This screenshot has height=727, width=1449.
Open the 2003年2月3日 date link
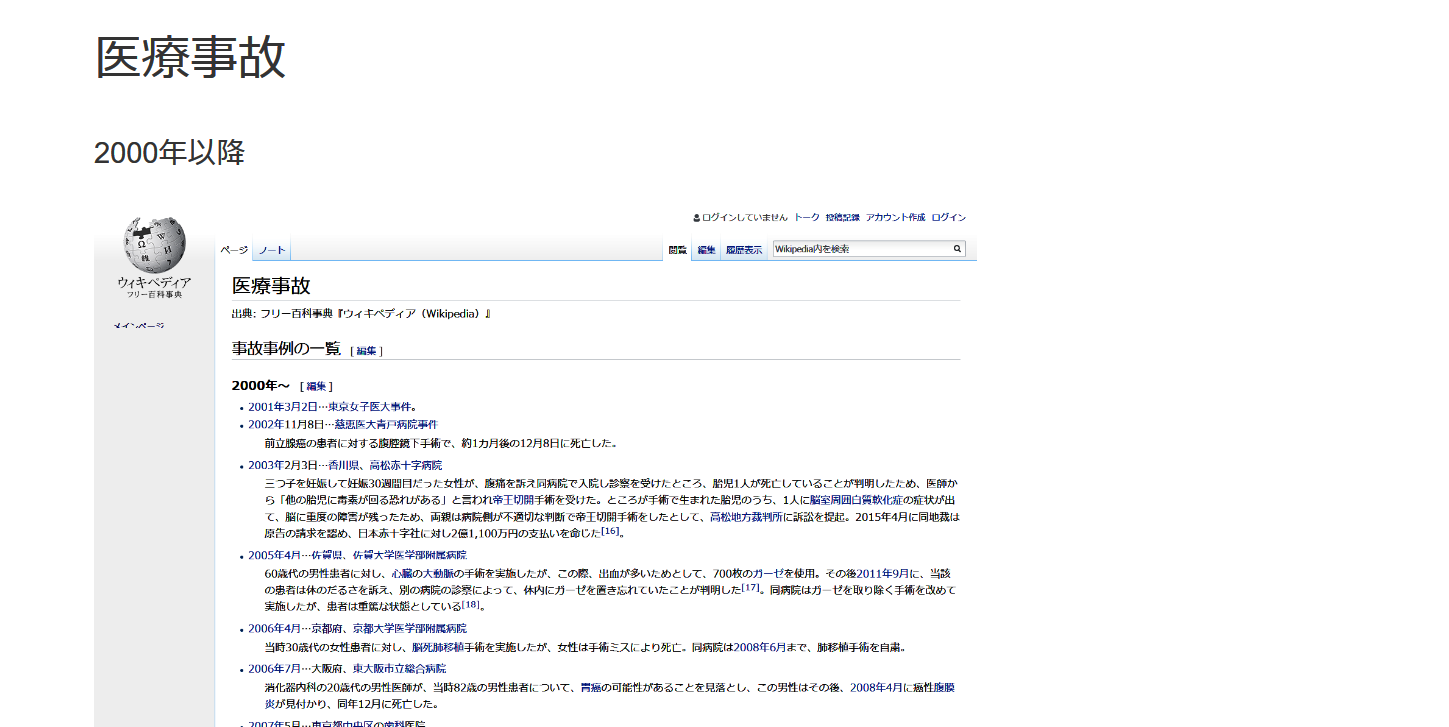[x=282, y=465]
